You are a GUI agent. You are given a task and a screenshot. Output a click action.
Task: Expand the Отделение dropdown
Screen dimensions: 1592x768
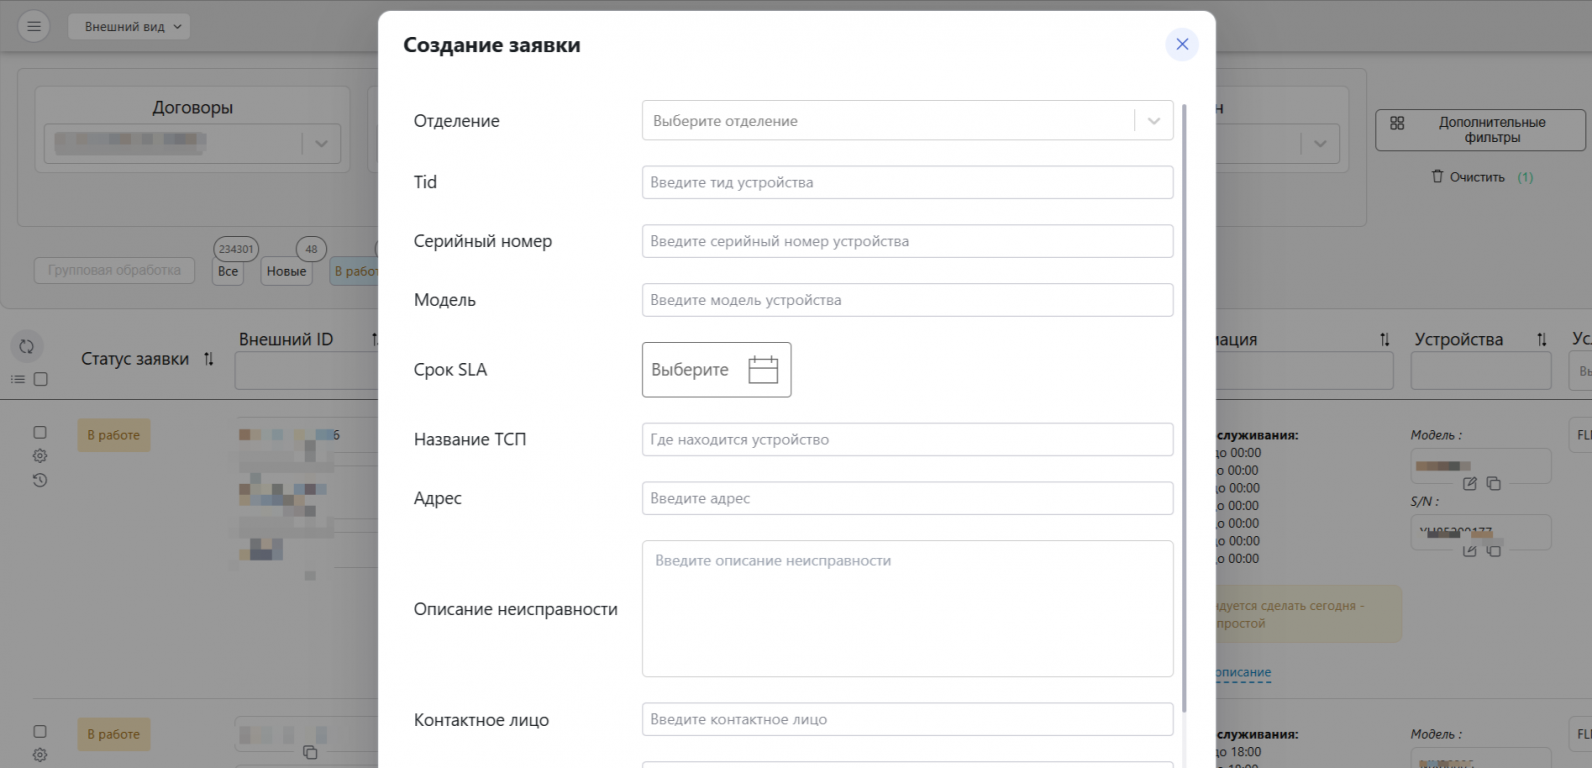(x=1153, y=121)
